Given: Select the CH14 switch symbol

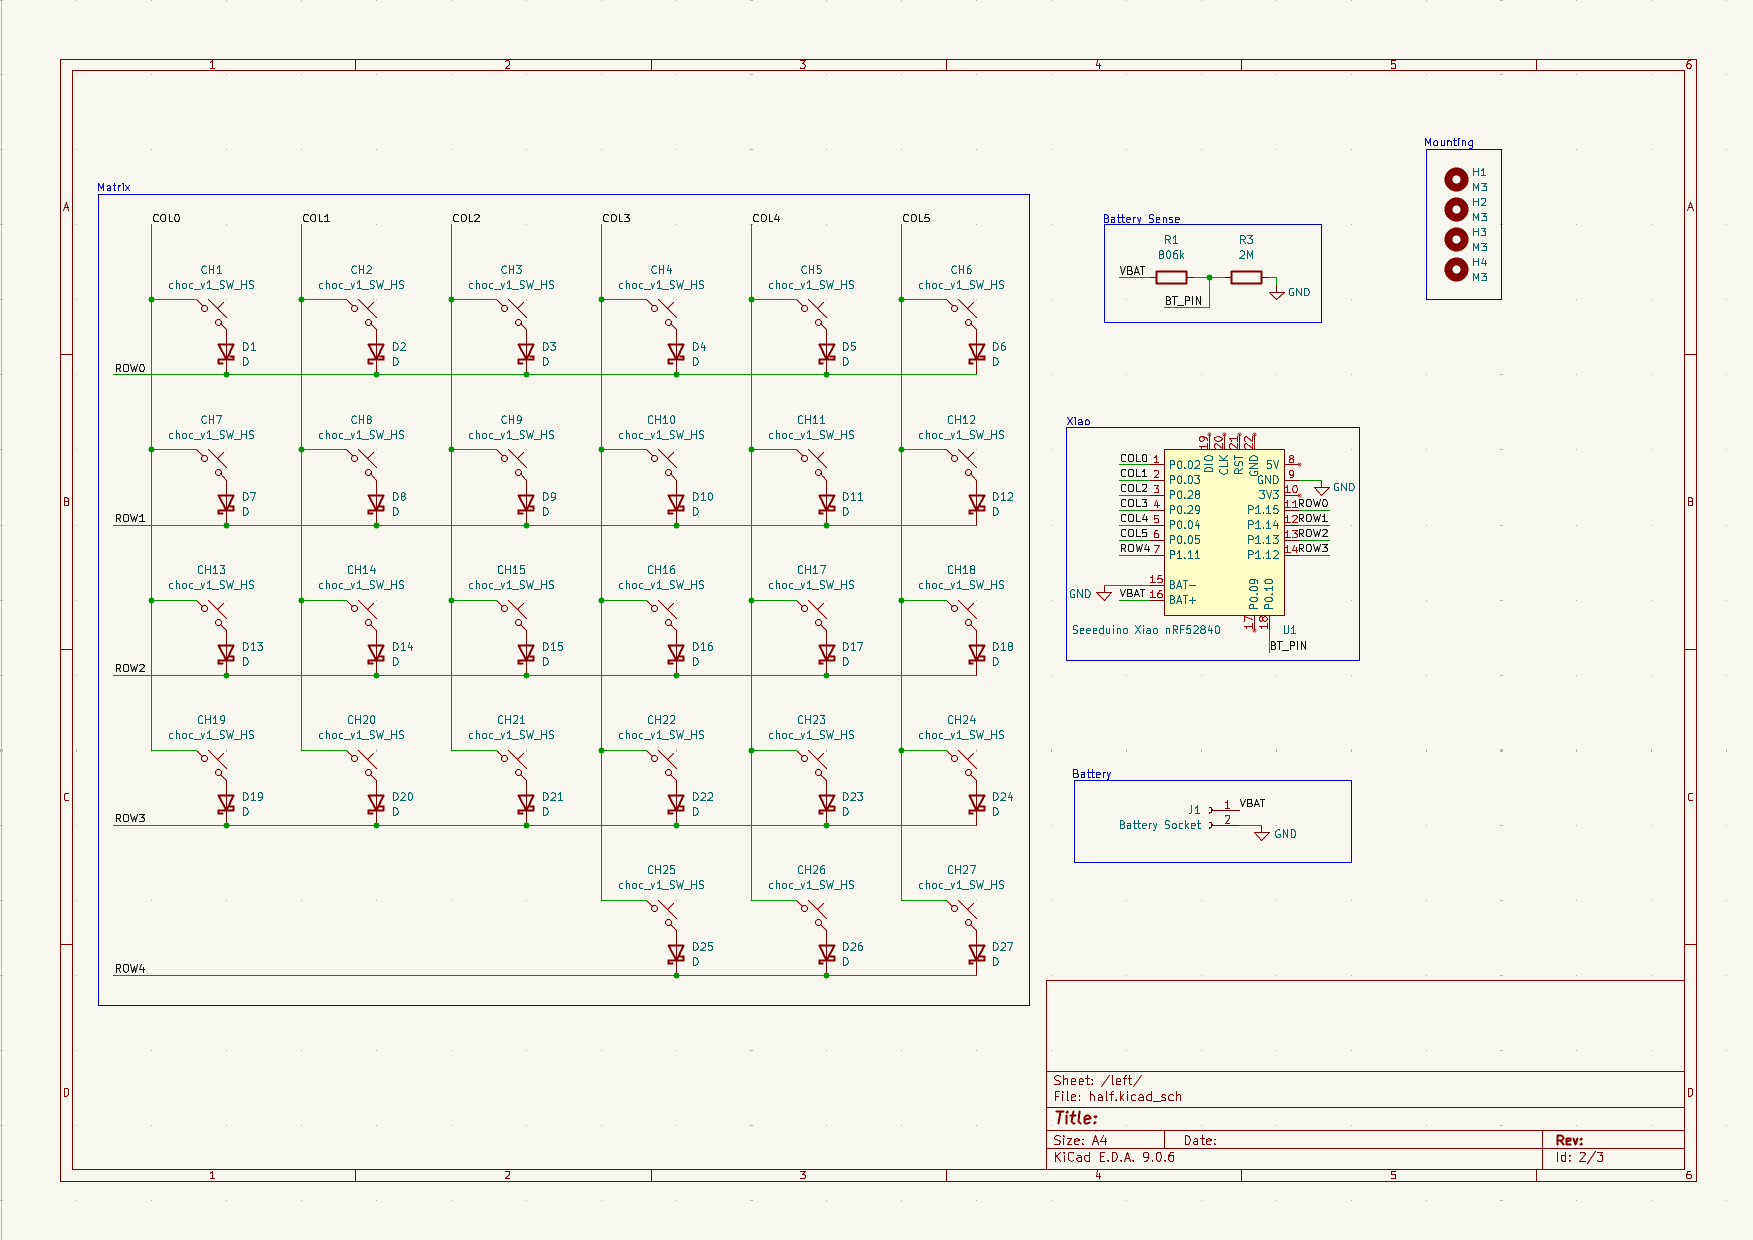Looking at the screenshot, I should (364, 610).
